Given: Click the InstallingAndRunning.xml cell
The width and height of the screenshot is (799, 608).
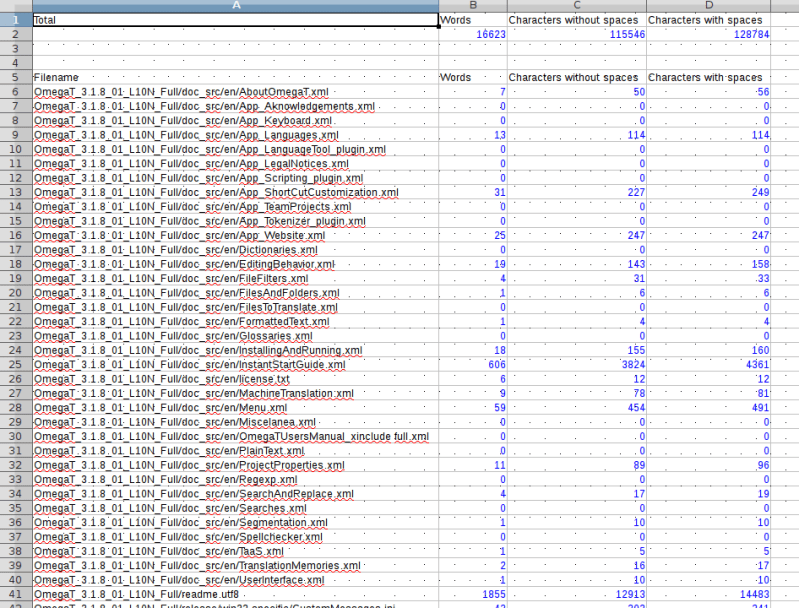Looking at the screenshot, I should point(235,350).
